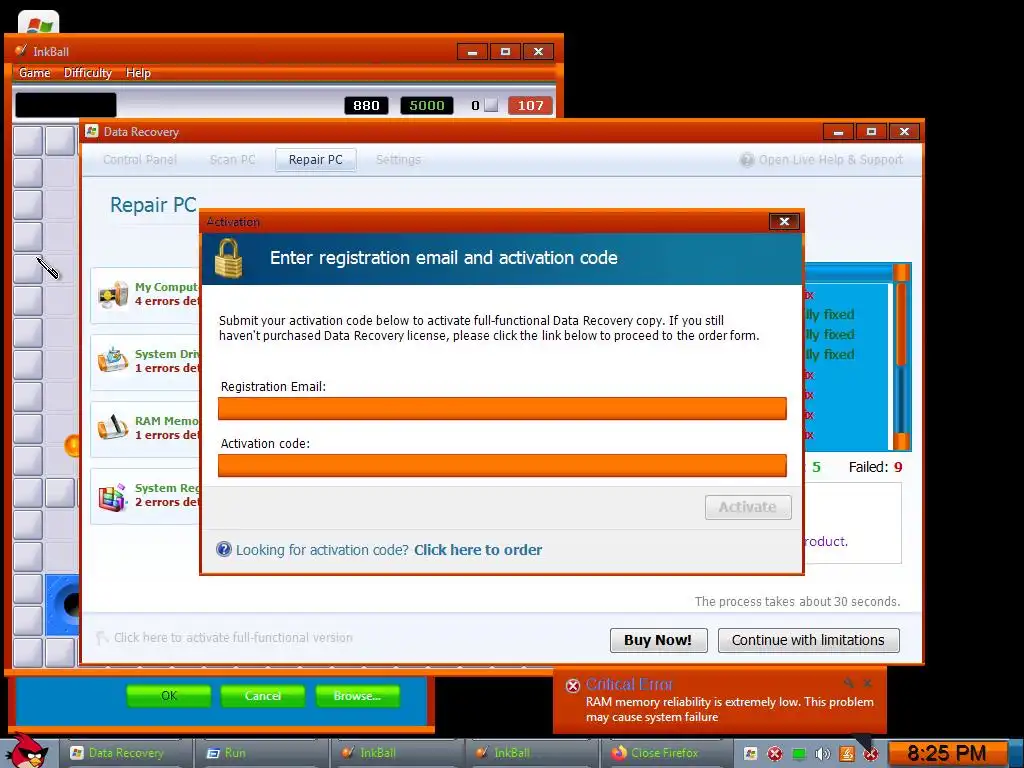Click the orange shield tray icon
This screenshot has height=768, width=1024.
point(846,754)
